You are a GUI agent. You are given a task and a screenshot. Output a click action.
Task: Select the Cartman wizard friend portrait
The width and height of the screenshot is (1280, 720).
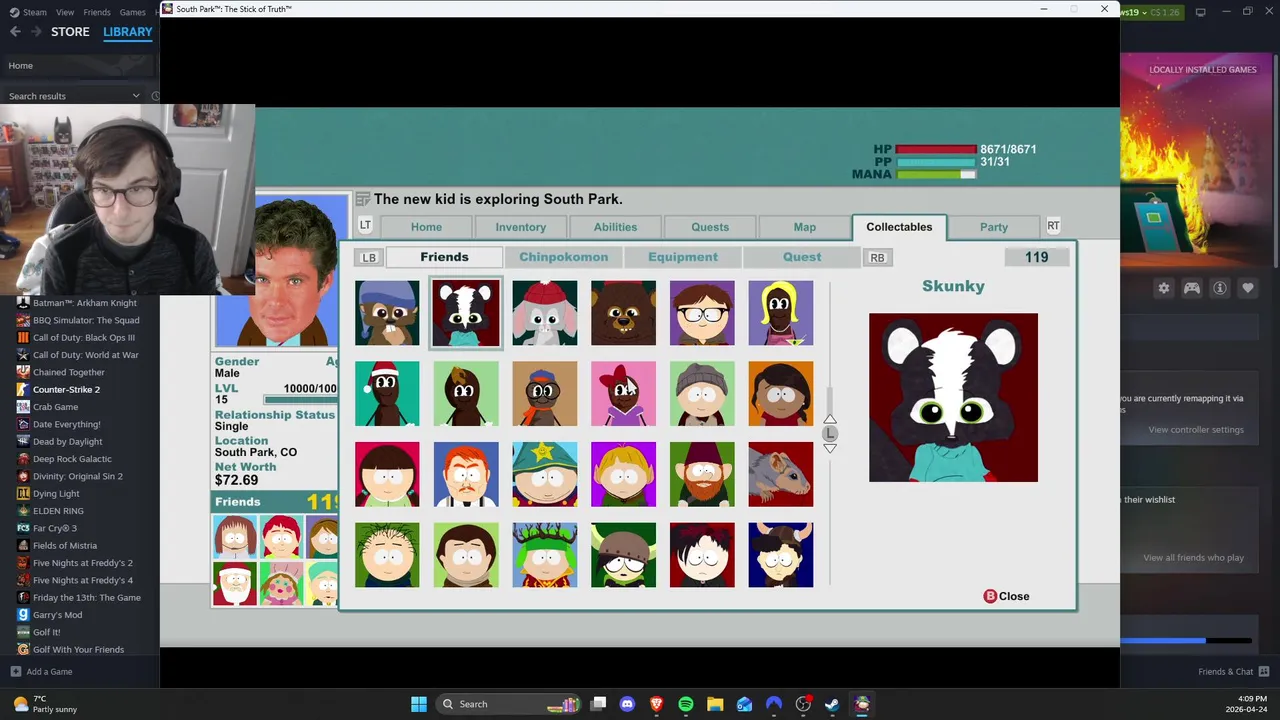click(544, 474)
